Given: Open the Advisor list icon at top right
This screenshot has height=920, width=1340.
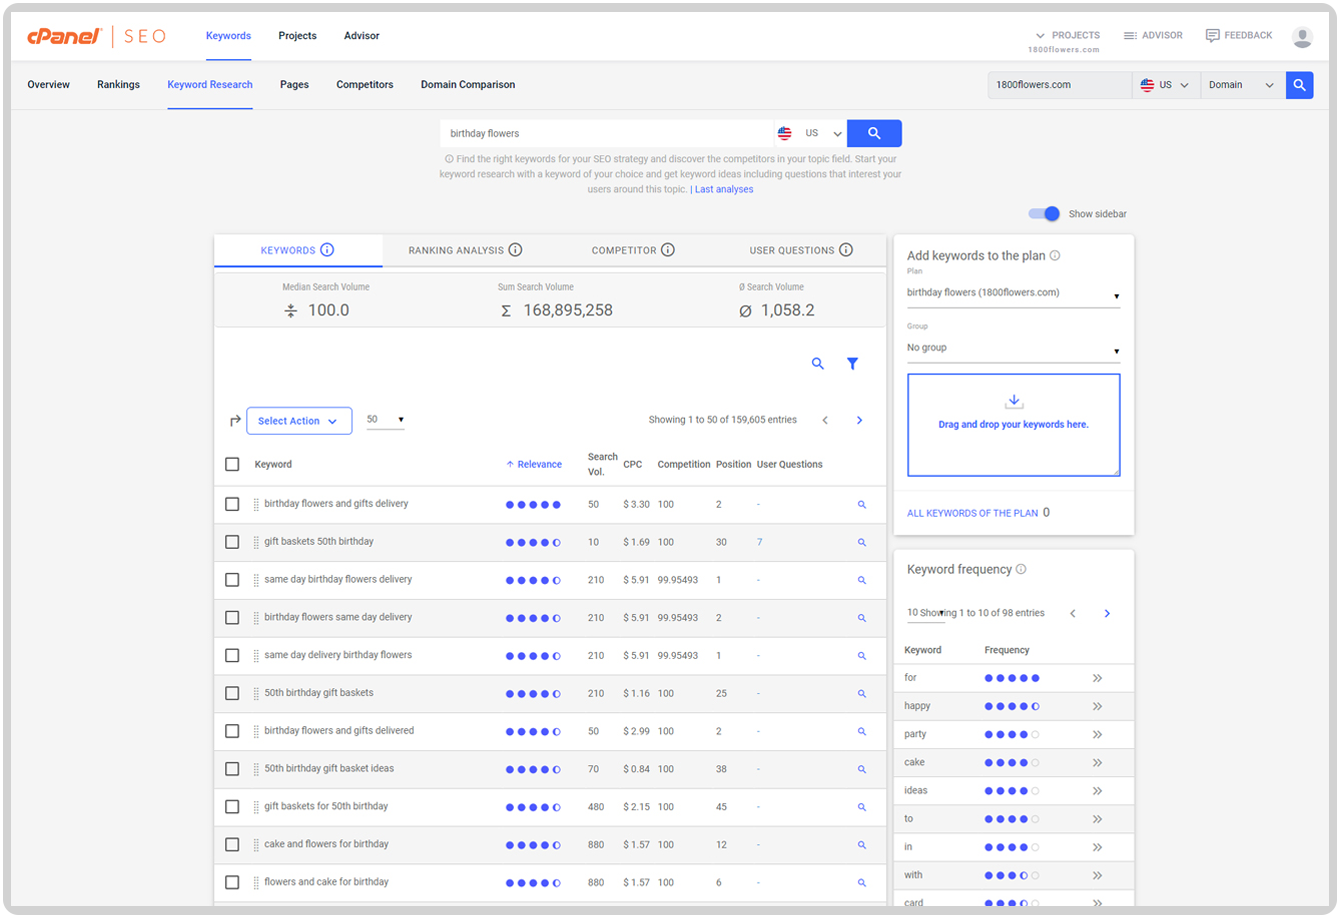Looking at the screenshot, I should (1130, 35).
